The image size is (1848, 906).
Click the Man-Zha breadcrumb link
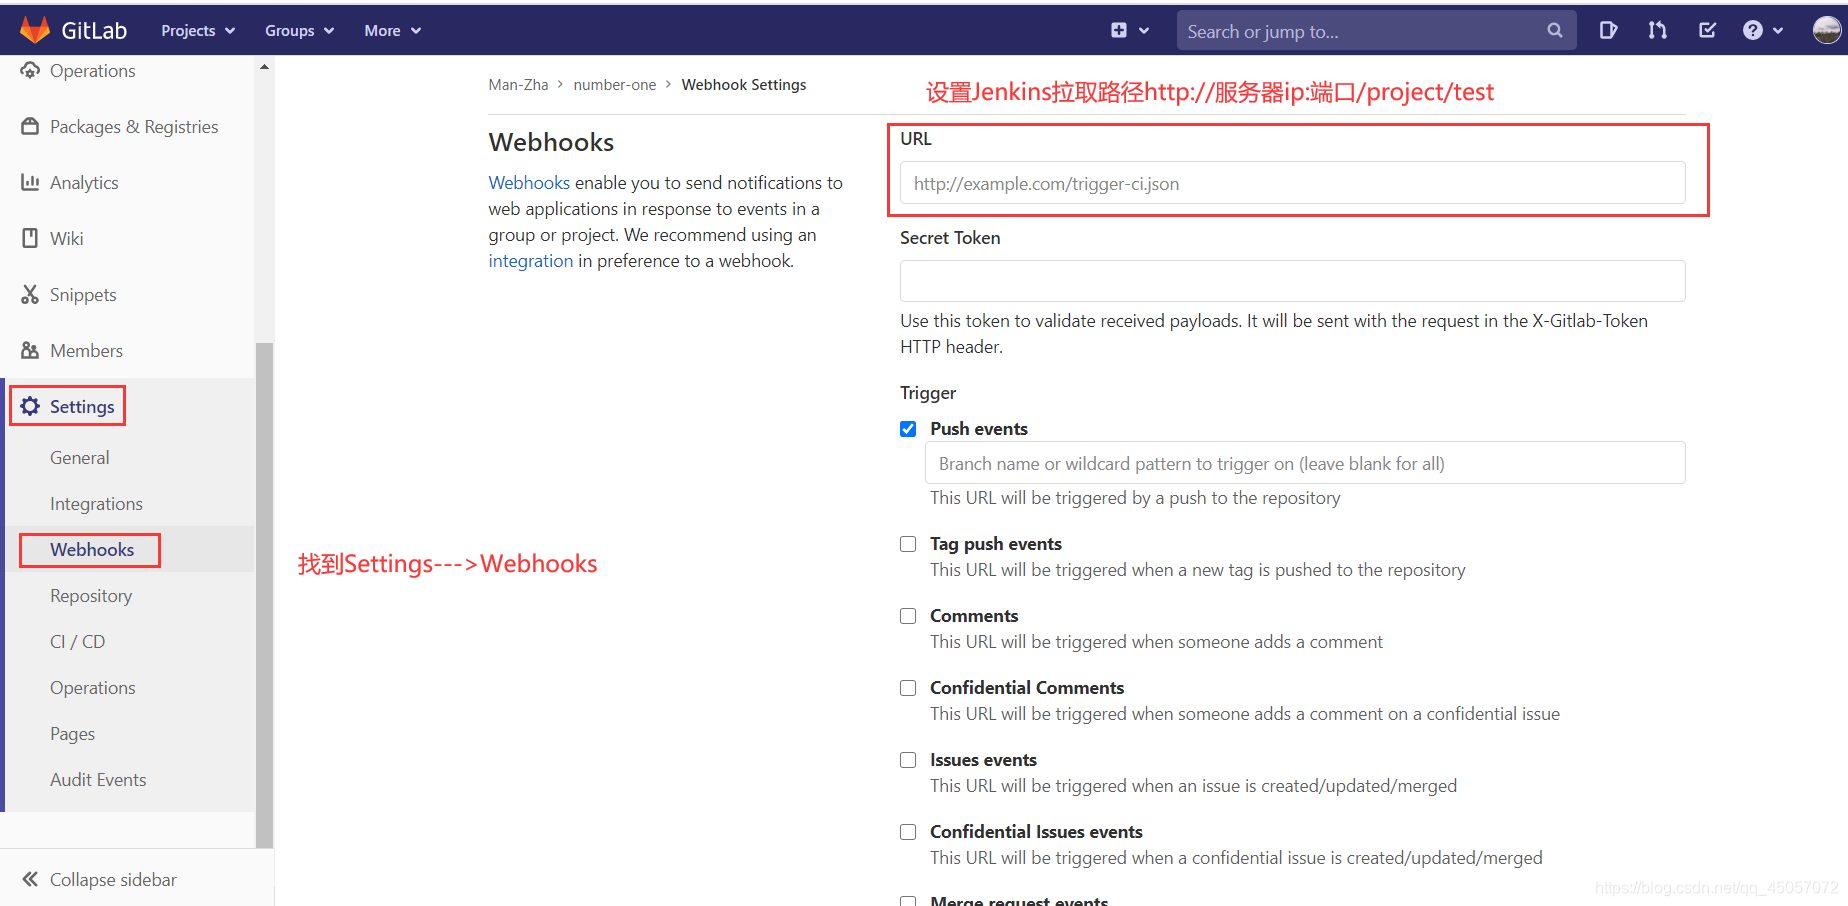point(518,85)
